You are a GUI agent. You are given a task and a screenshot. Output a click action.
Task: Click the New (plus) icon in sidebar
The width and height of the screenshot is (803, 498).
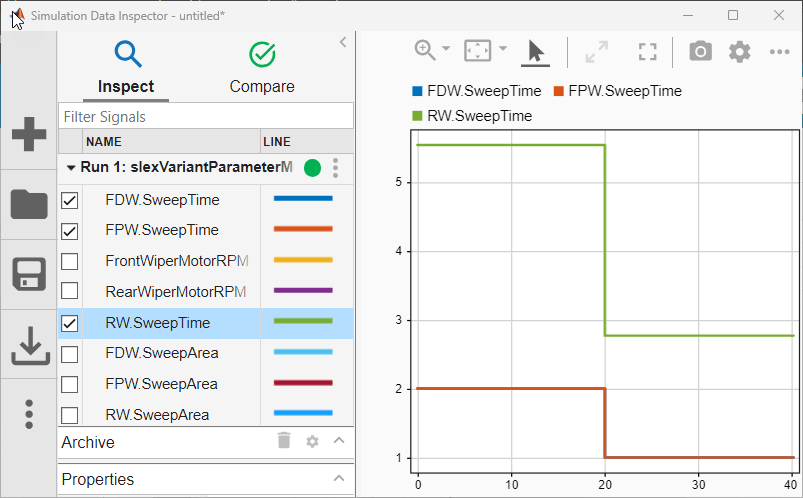(29, 135)
